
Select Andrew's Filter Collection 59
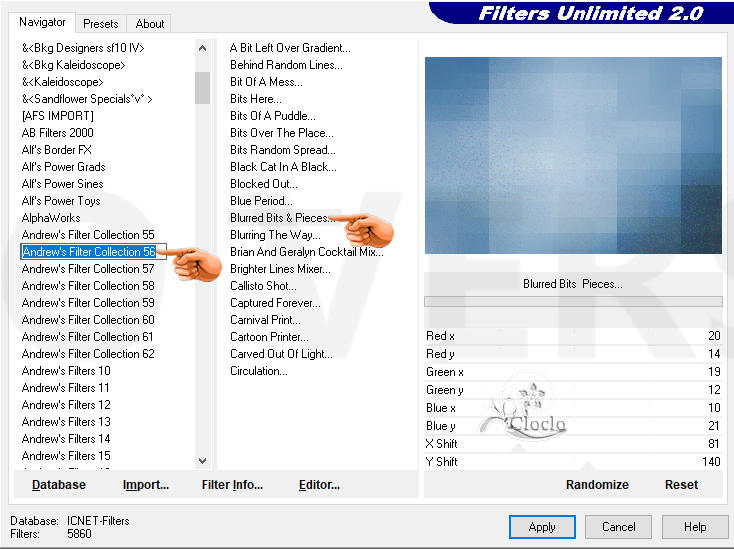click(x=88, y=303)
